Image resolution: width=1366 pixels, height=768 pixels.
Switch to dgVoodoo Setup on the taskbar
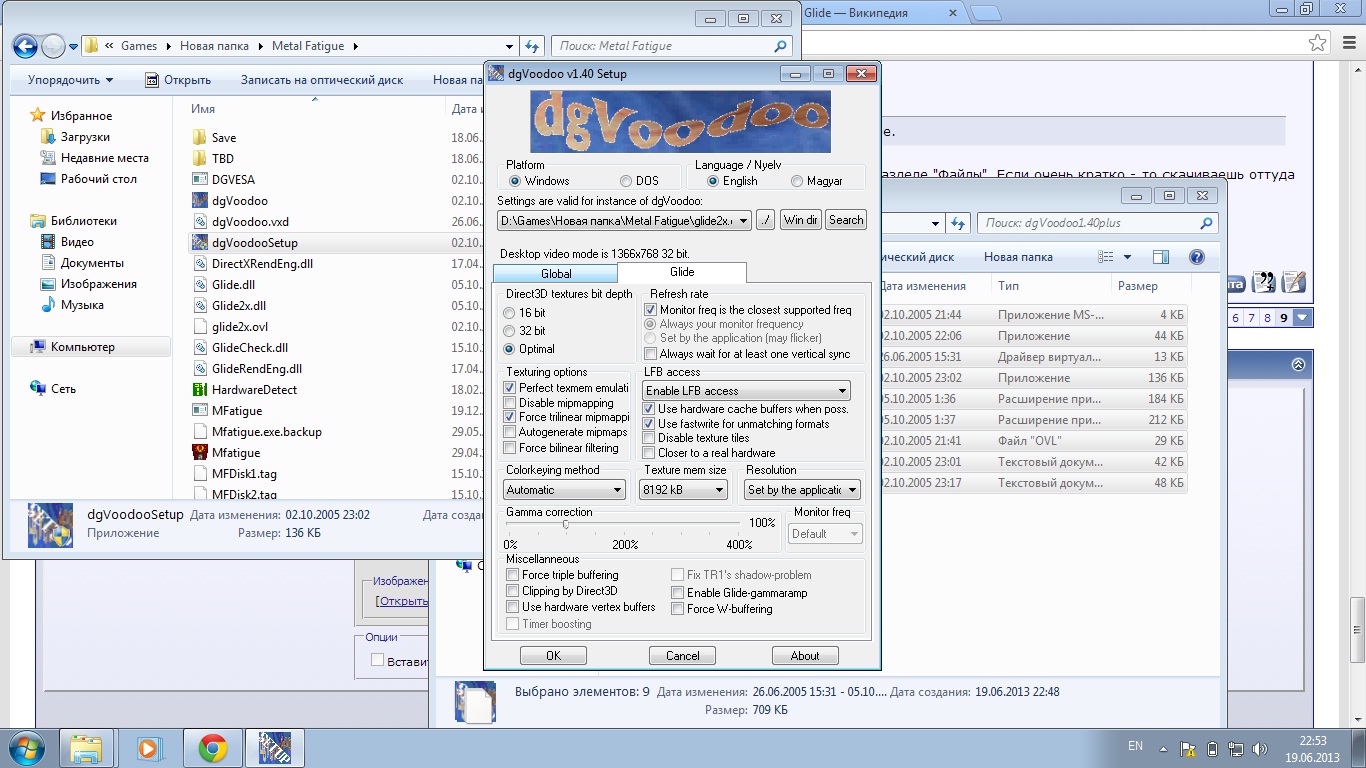point(275,748)
